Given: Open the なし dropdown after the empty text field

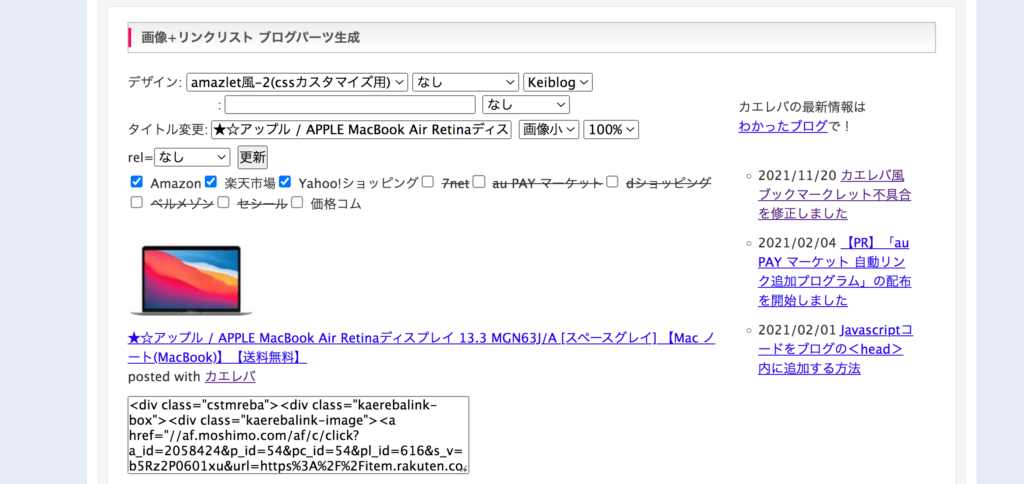Looking at the screenshot, I should coord(526,105).
